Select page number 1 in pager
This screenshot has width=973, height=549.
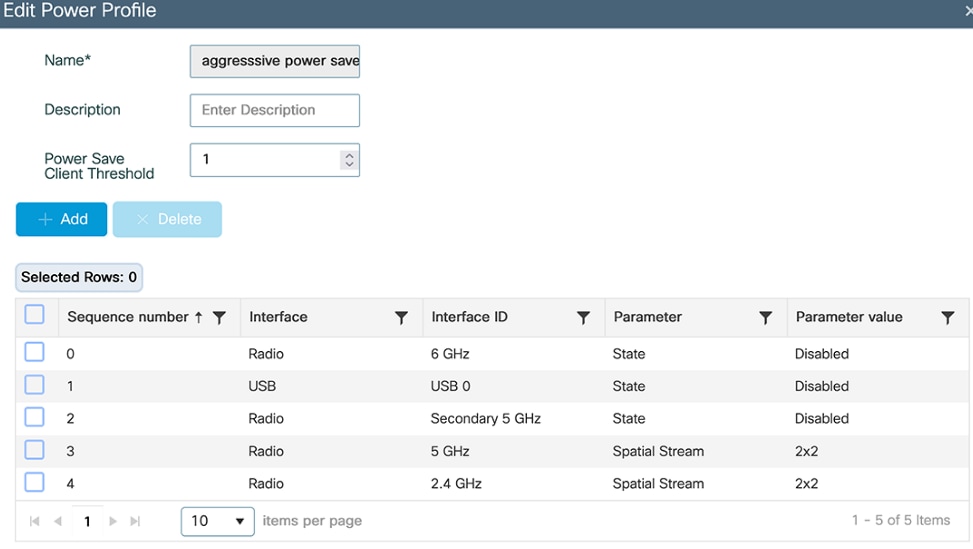87,521
